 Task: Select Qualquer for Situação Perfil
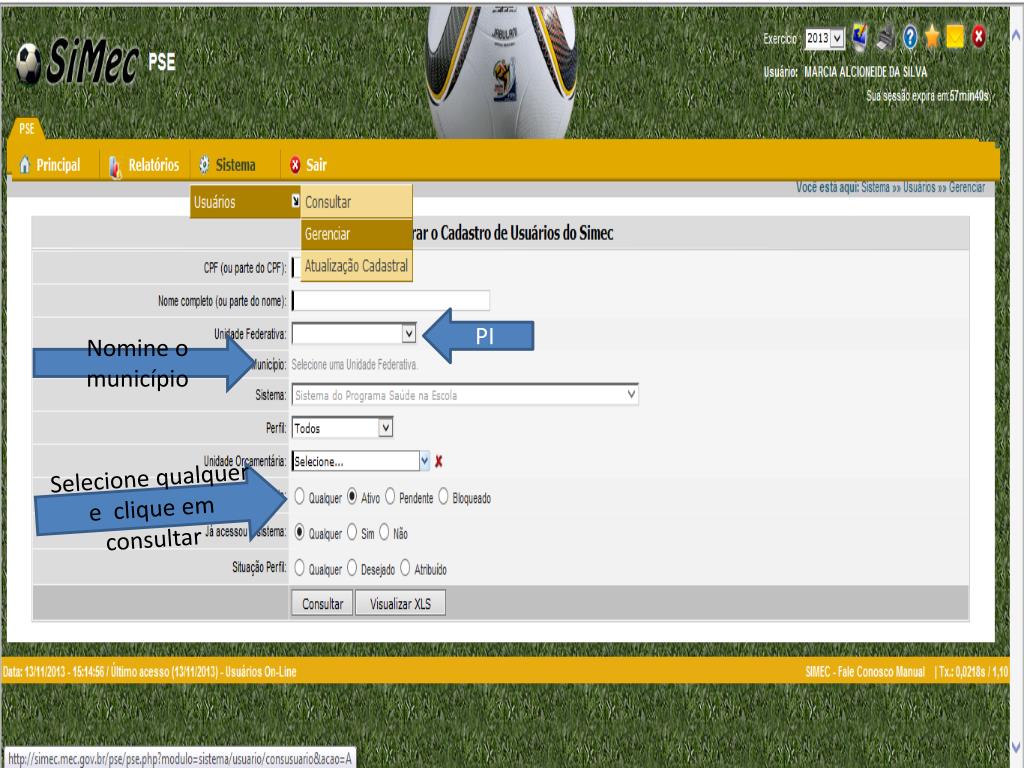[x=299, y=568]
